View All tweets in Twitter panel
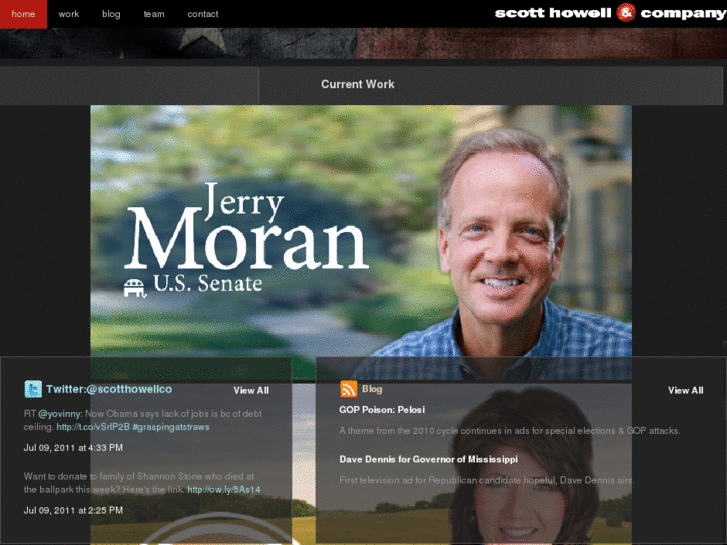The height and width of the screenshot is (545, 727). tap(251, 391)
